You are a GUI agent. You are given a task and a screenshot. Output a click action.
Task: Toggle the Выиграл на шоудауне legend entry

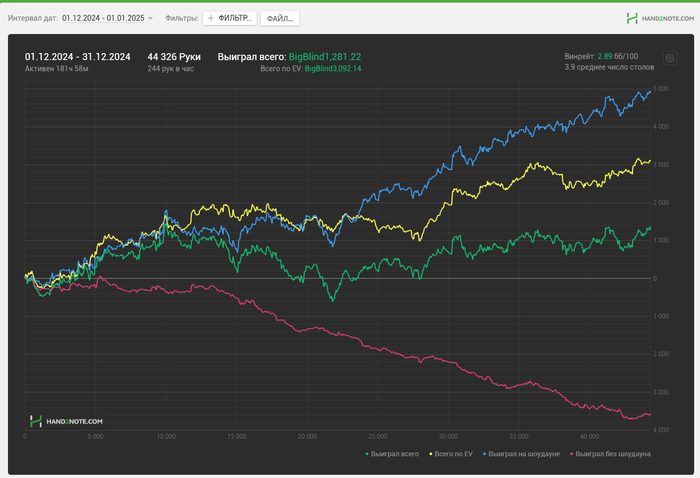pos(521,454)
